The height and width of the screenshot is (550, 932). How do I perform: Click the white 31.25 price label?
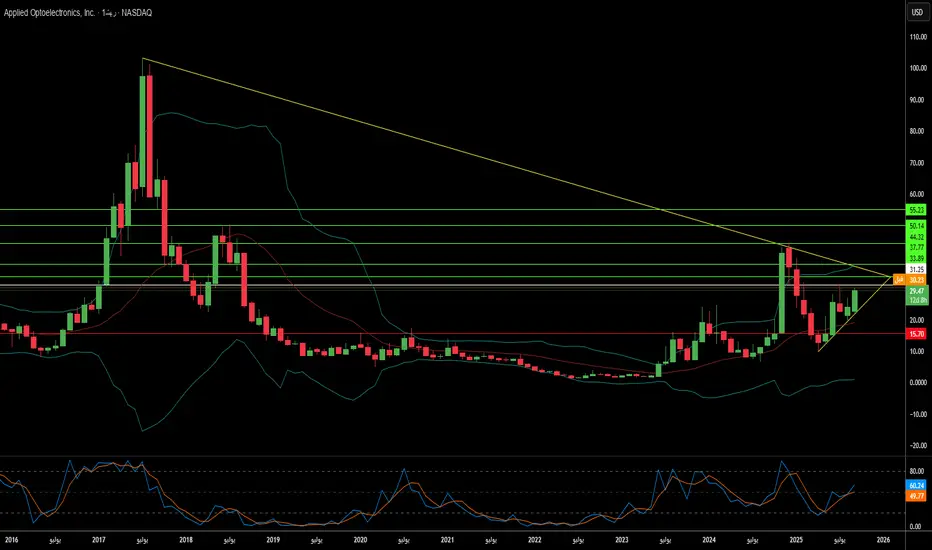tap(917, 269)
